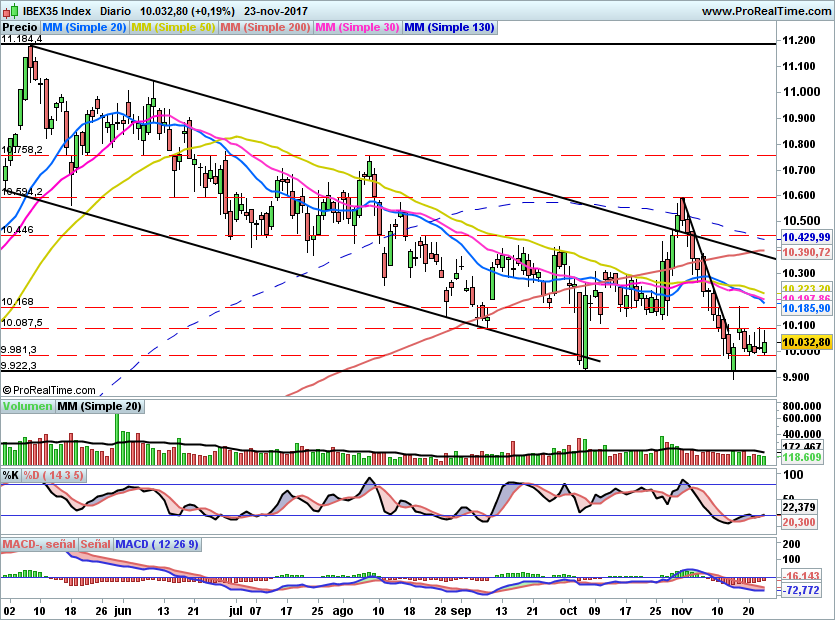
Task: Choose the MM (Simple 30) pink label
Action: (357, 28)
